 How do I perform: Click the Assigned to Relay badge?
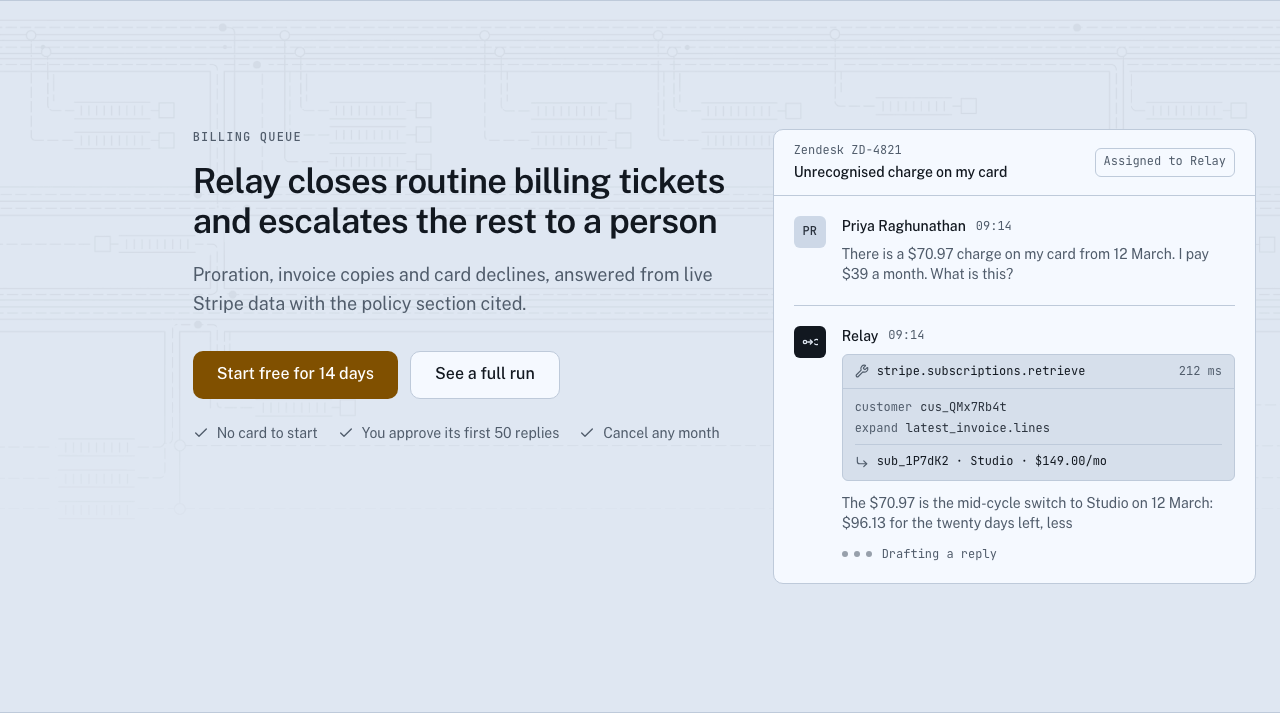[x=1165, y=162]
